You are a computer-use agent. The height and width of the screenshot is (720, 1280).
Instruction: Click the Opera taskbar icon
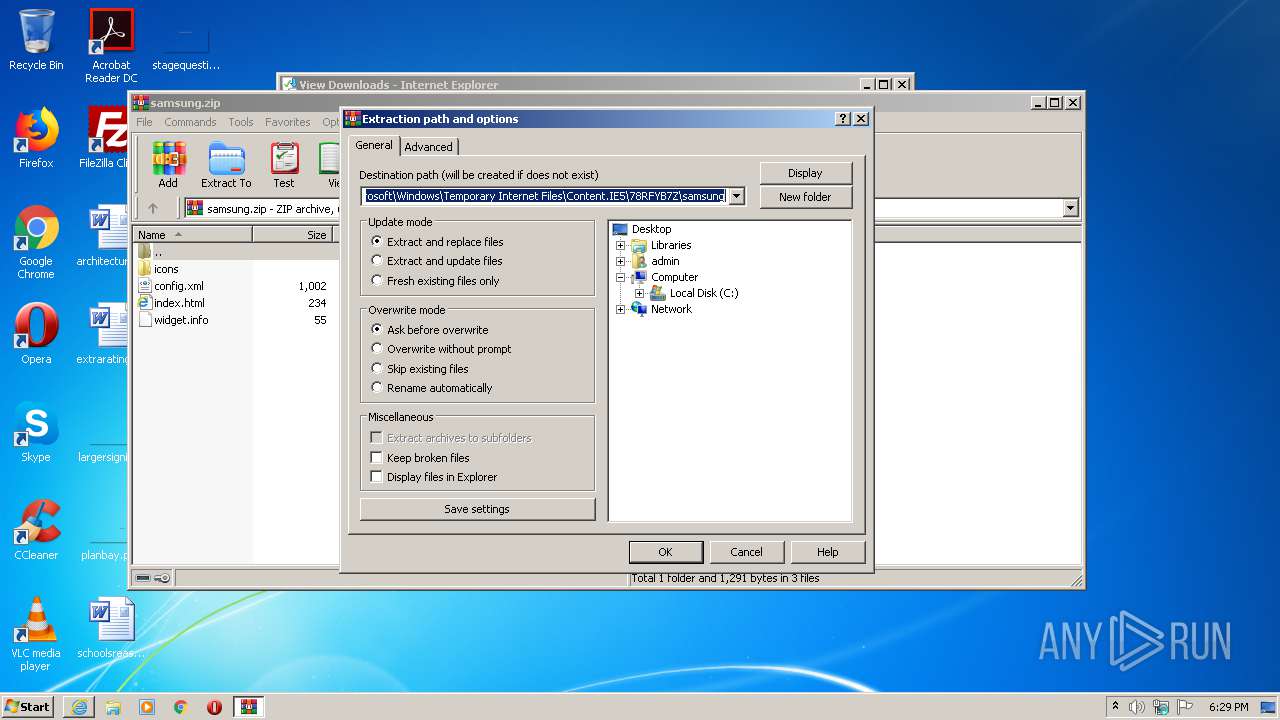click(x=214, y=707)
